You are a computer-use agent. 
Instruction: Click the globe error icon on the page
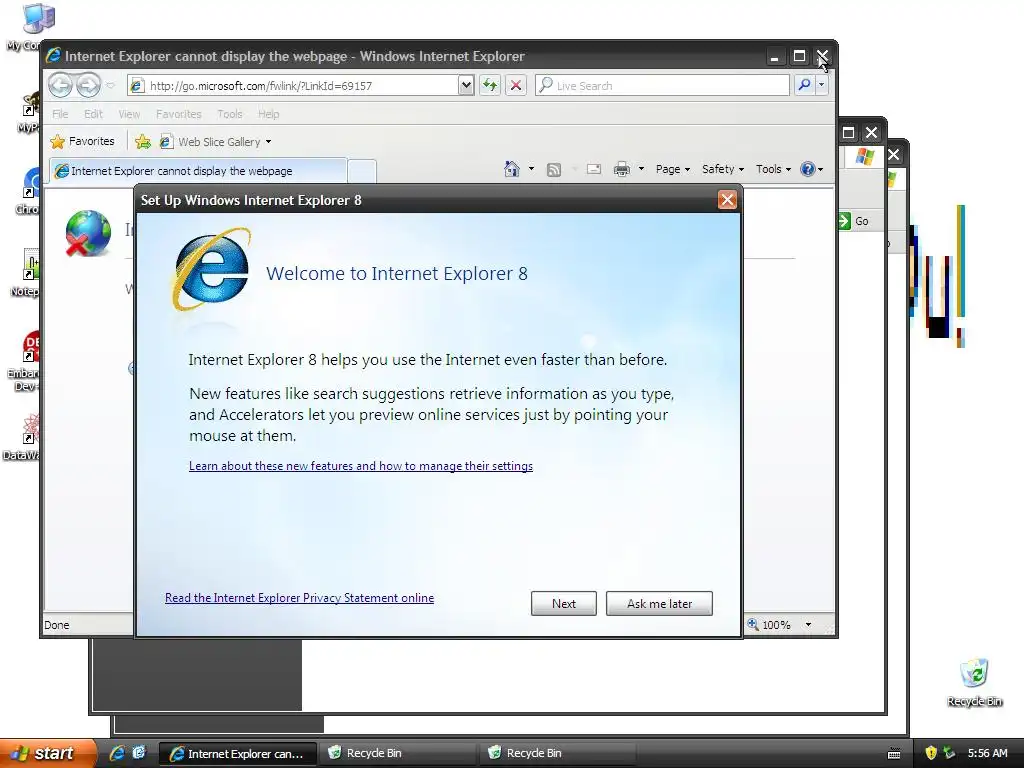coord(88,233)
